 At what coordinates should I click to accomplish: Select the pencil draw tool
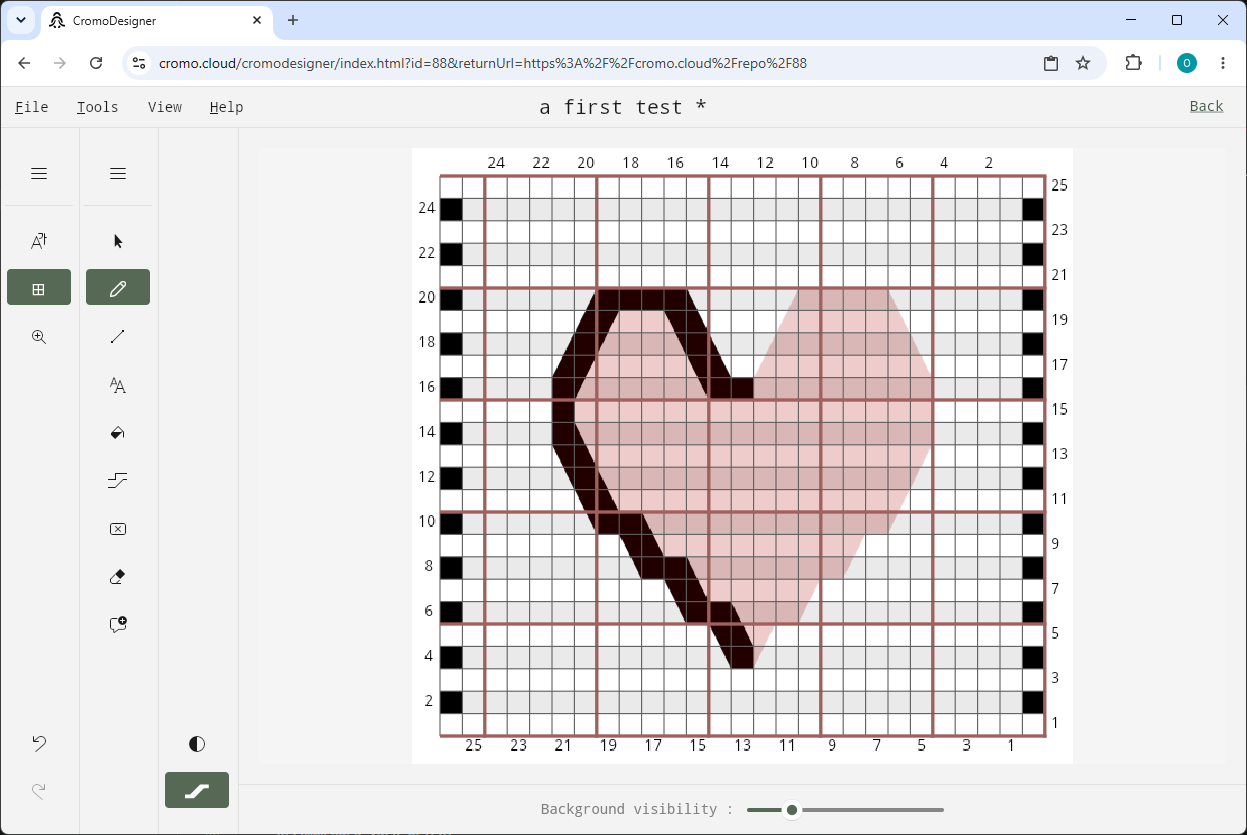118,288
